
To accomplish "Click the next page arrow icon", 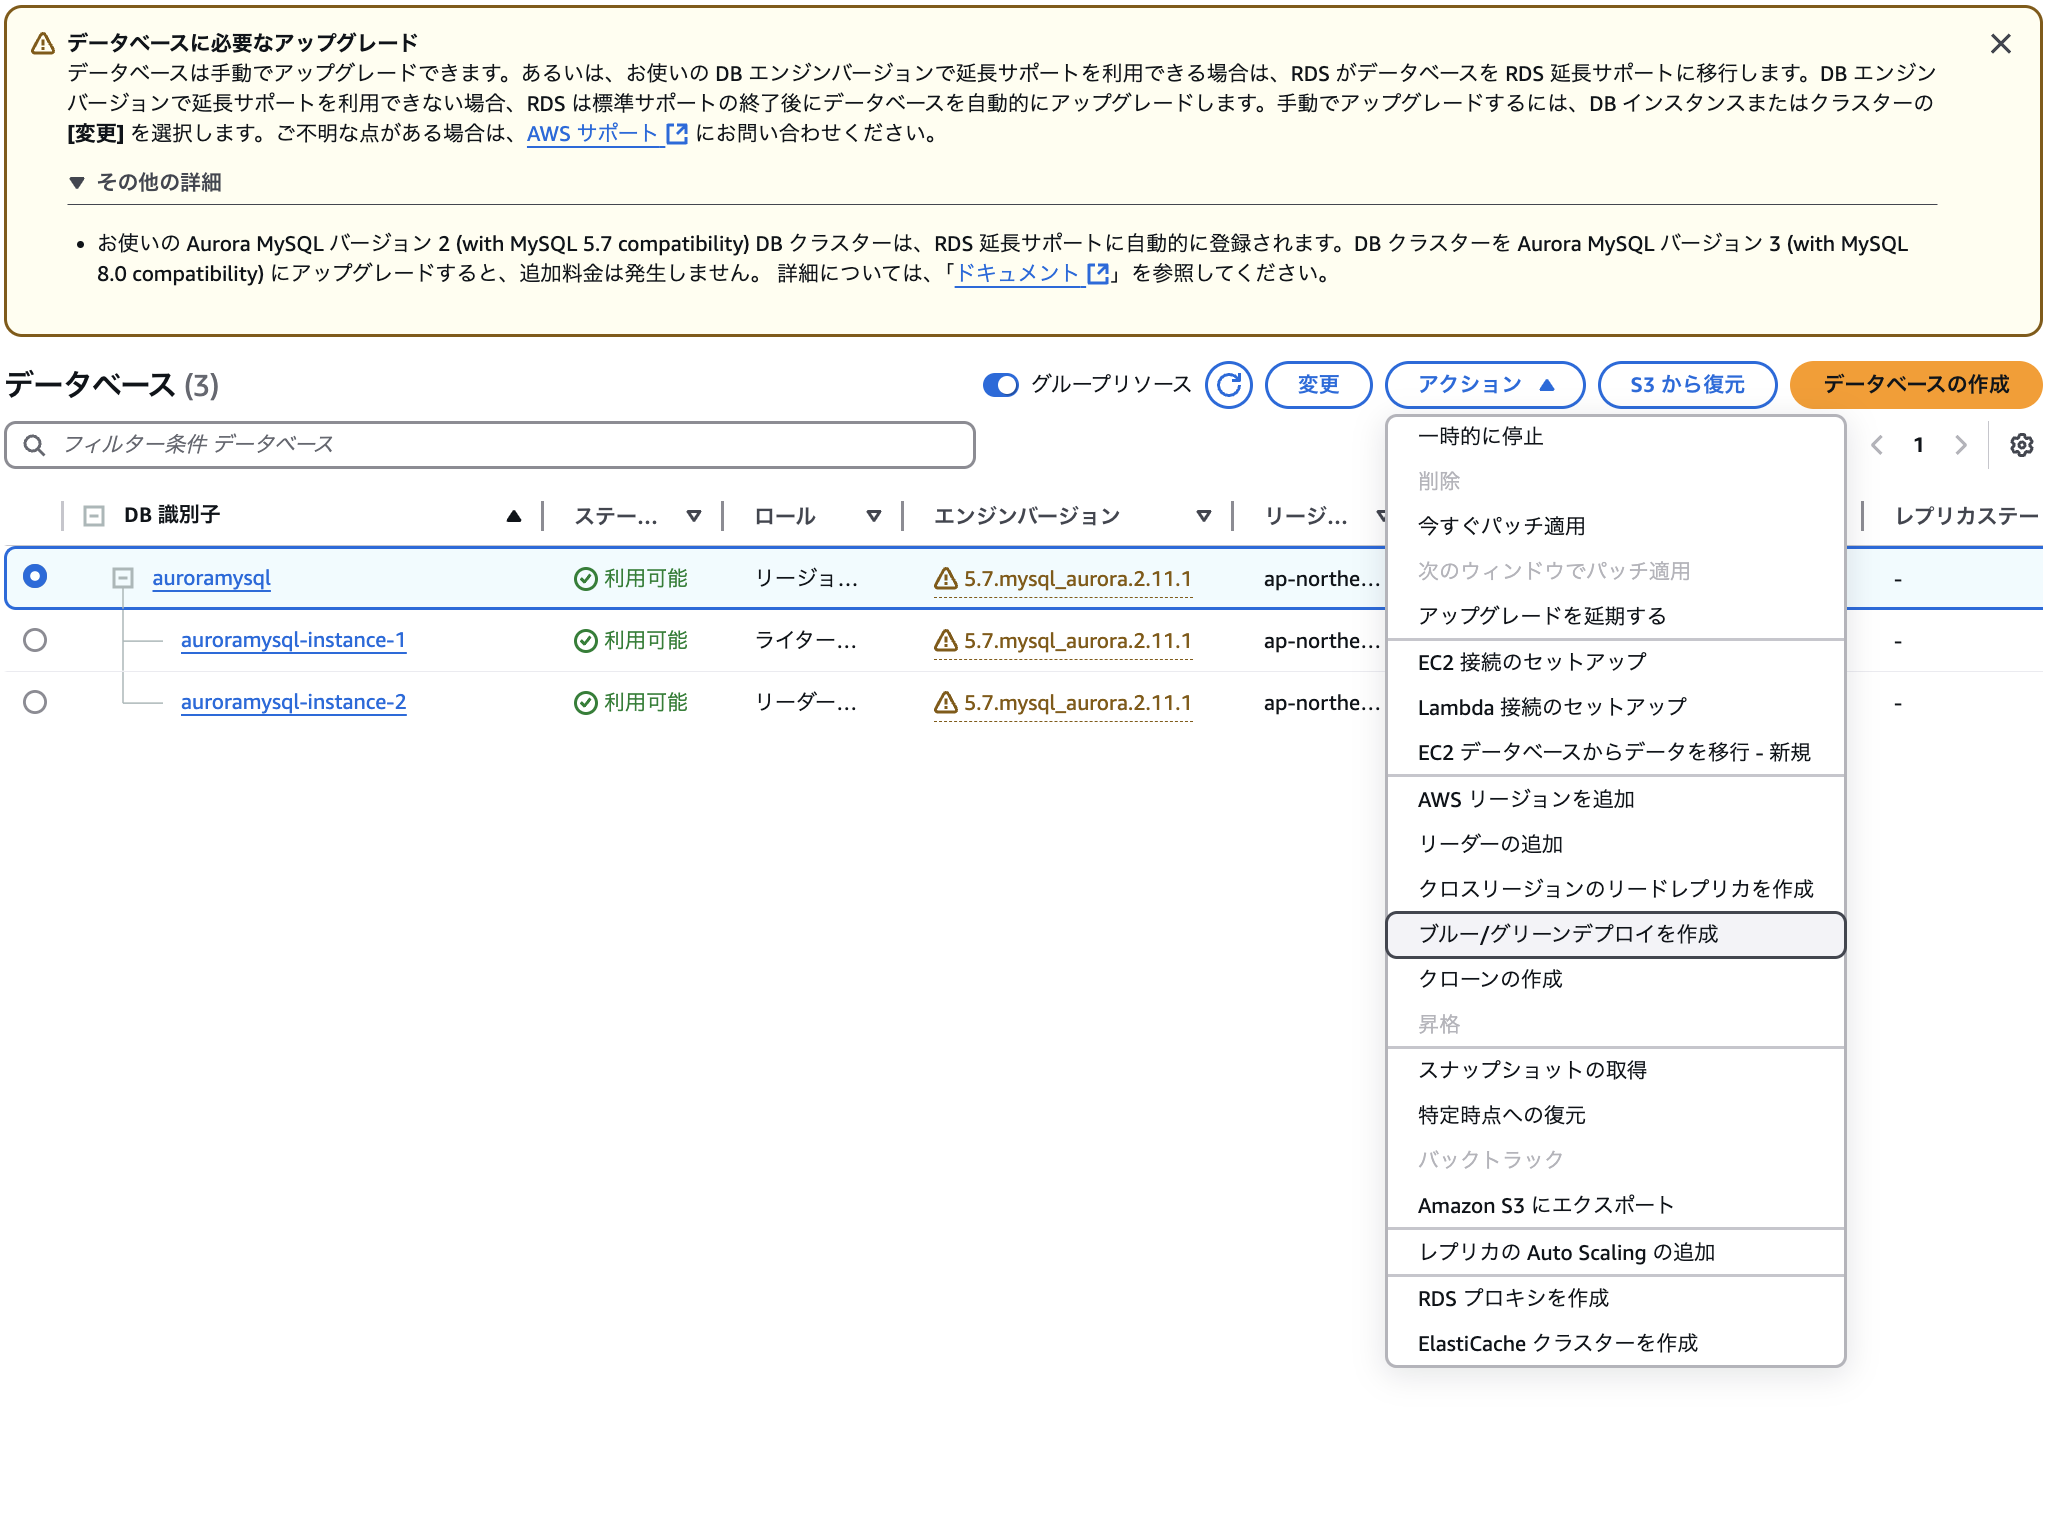I will point(1960,445).
